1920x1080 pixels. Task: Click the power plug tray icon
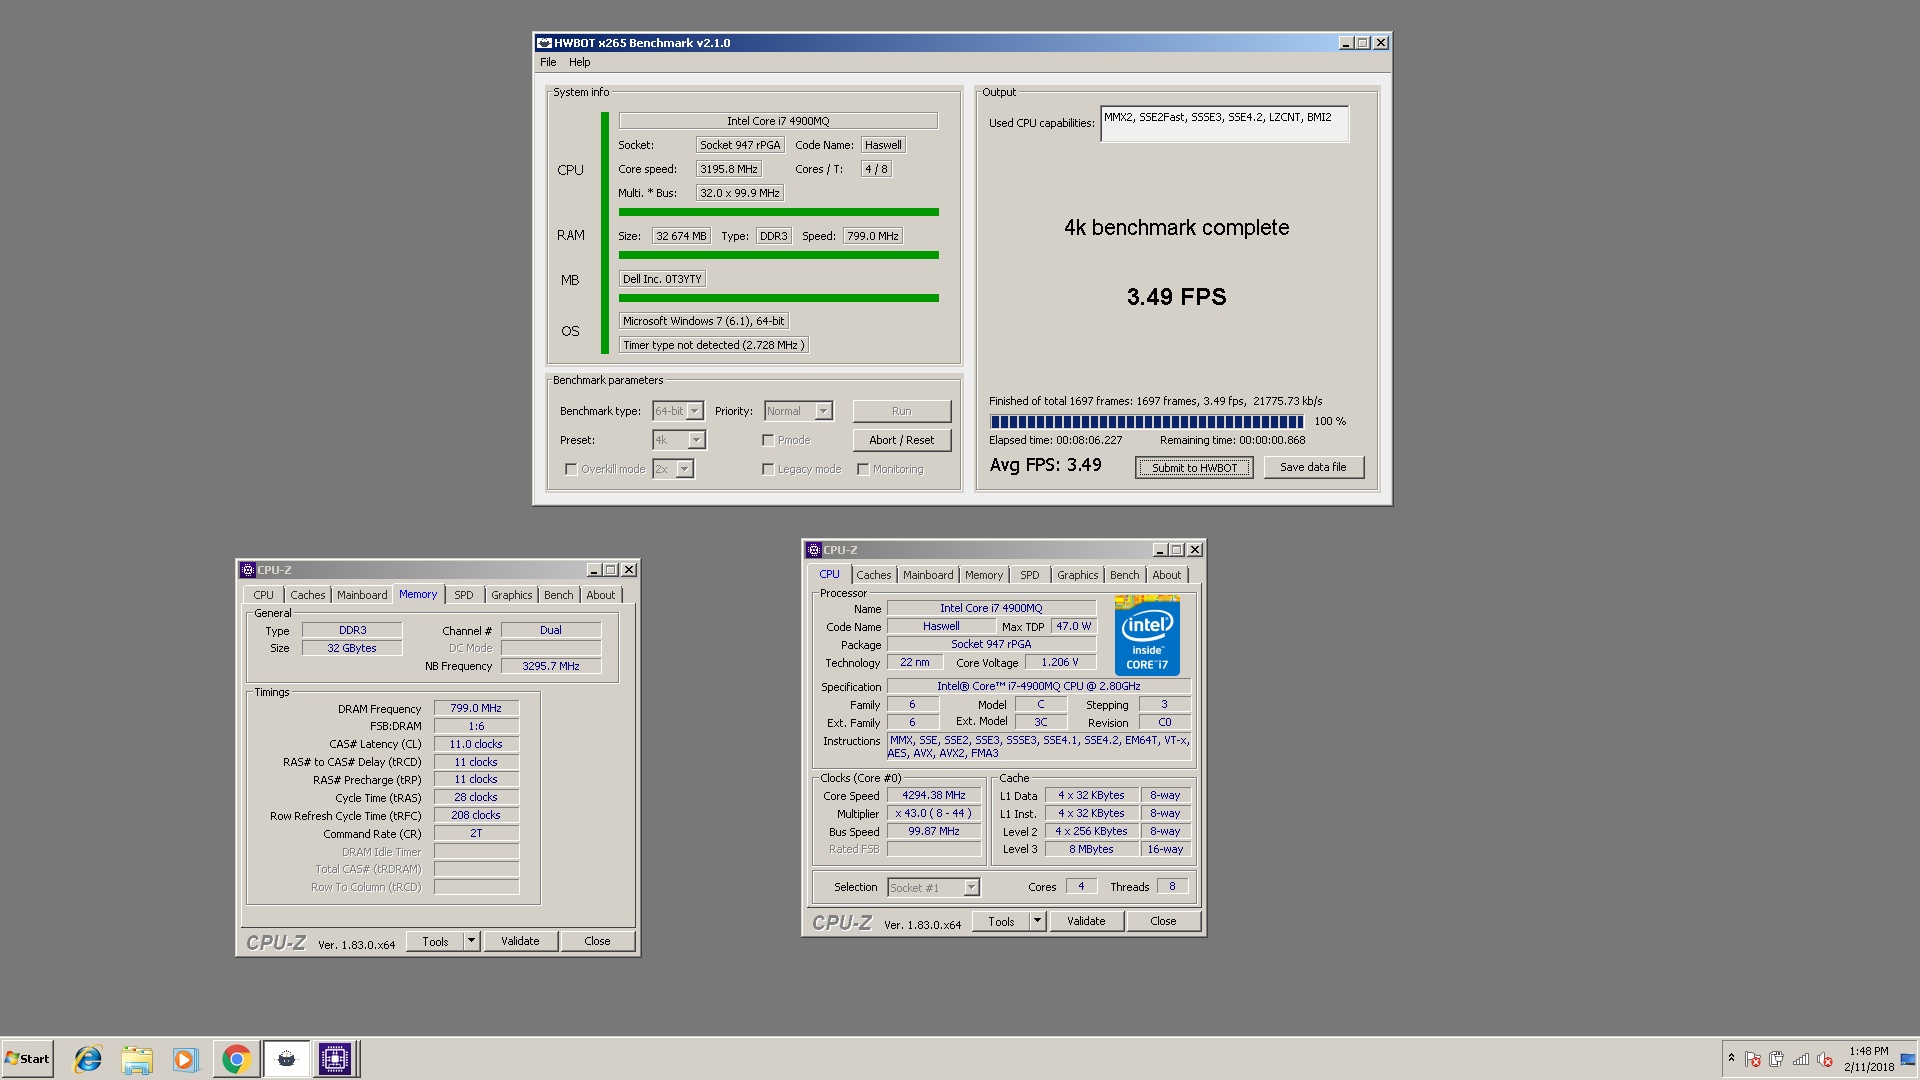point(1777,1059)
